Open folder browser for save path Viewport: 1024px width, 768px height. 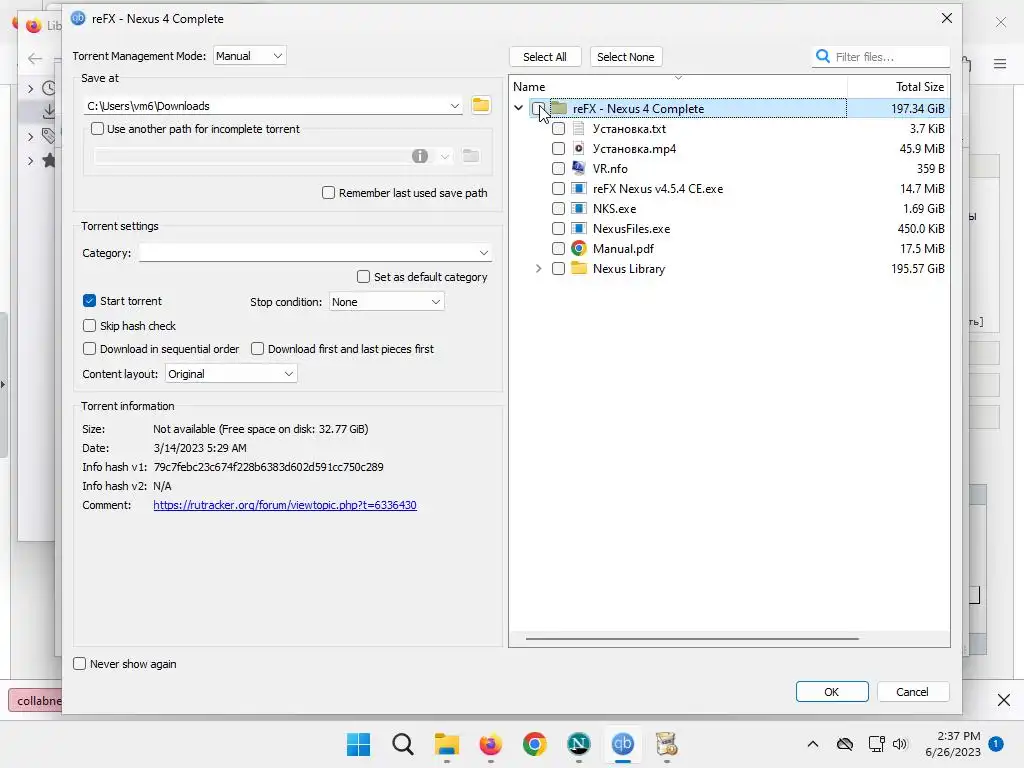[x=481, y=105]
